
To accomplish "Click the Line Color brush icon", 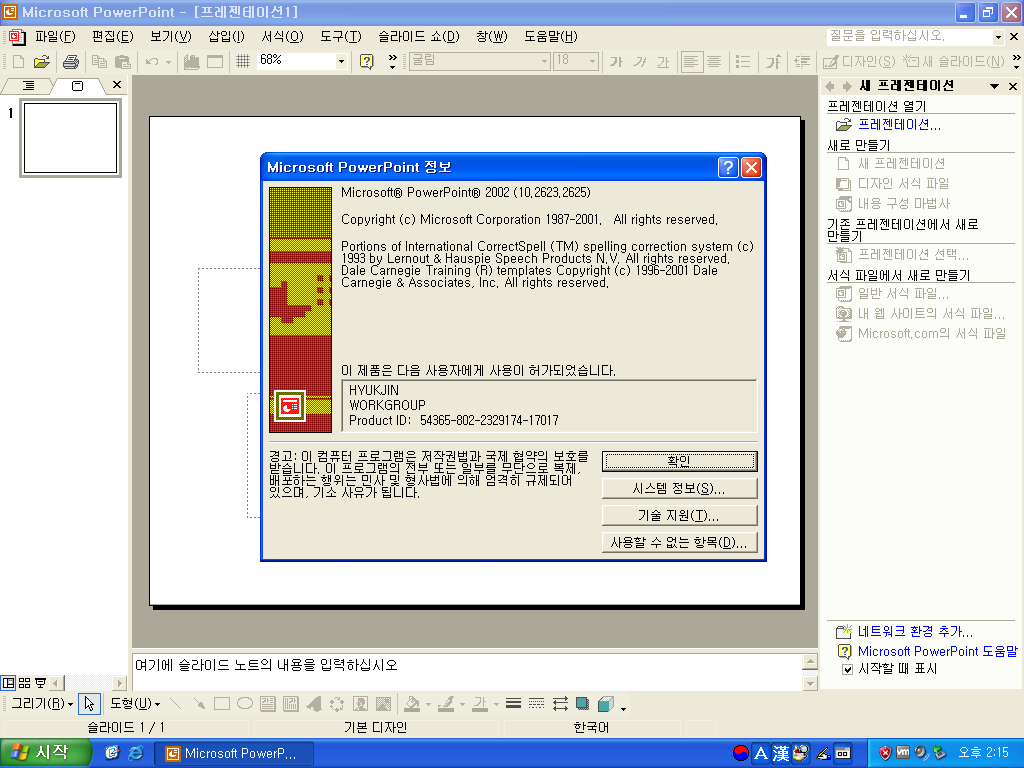I will tap(446, 704).
